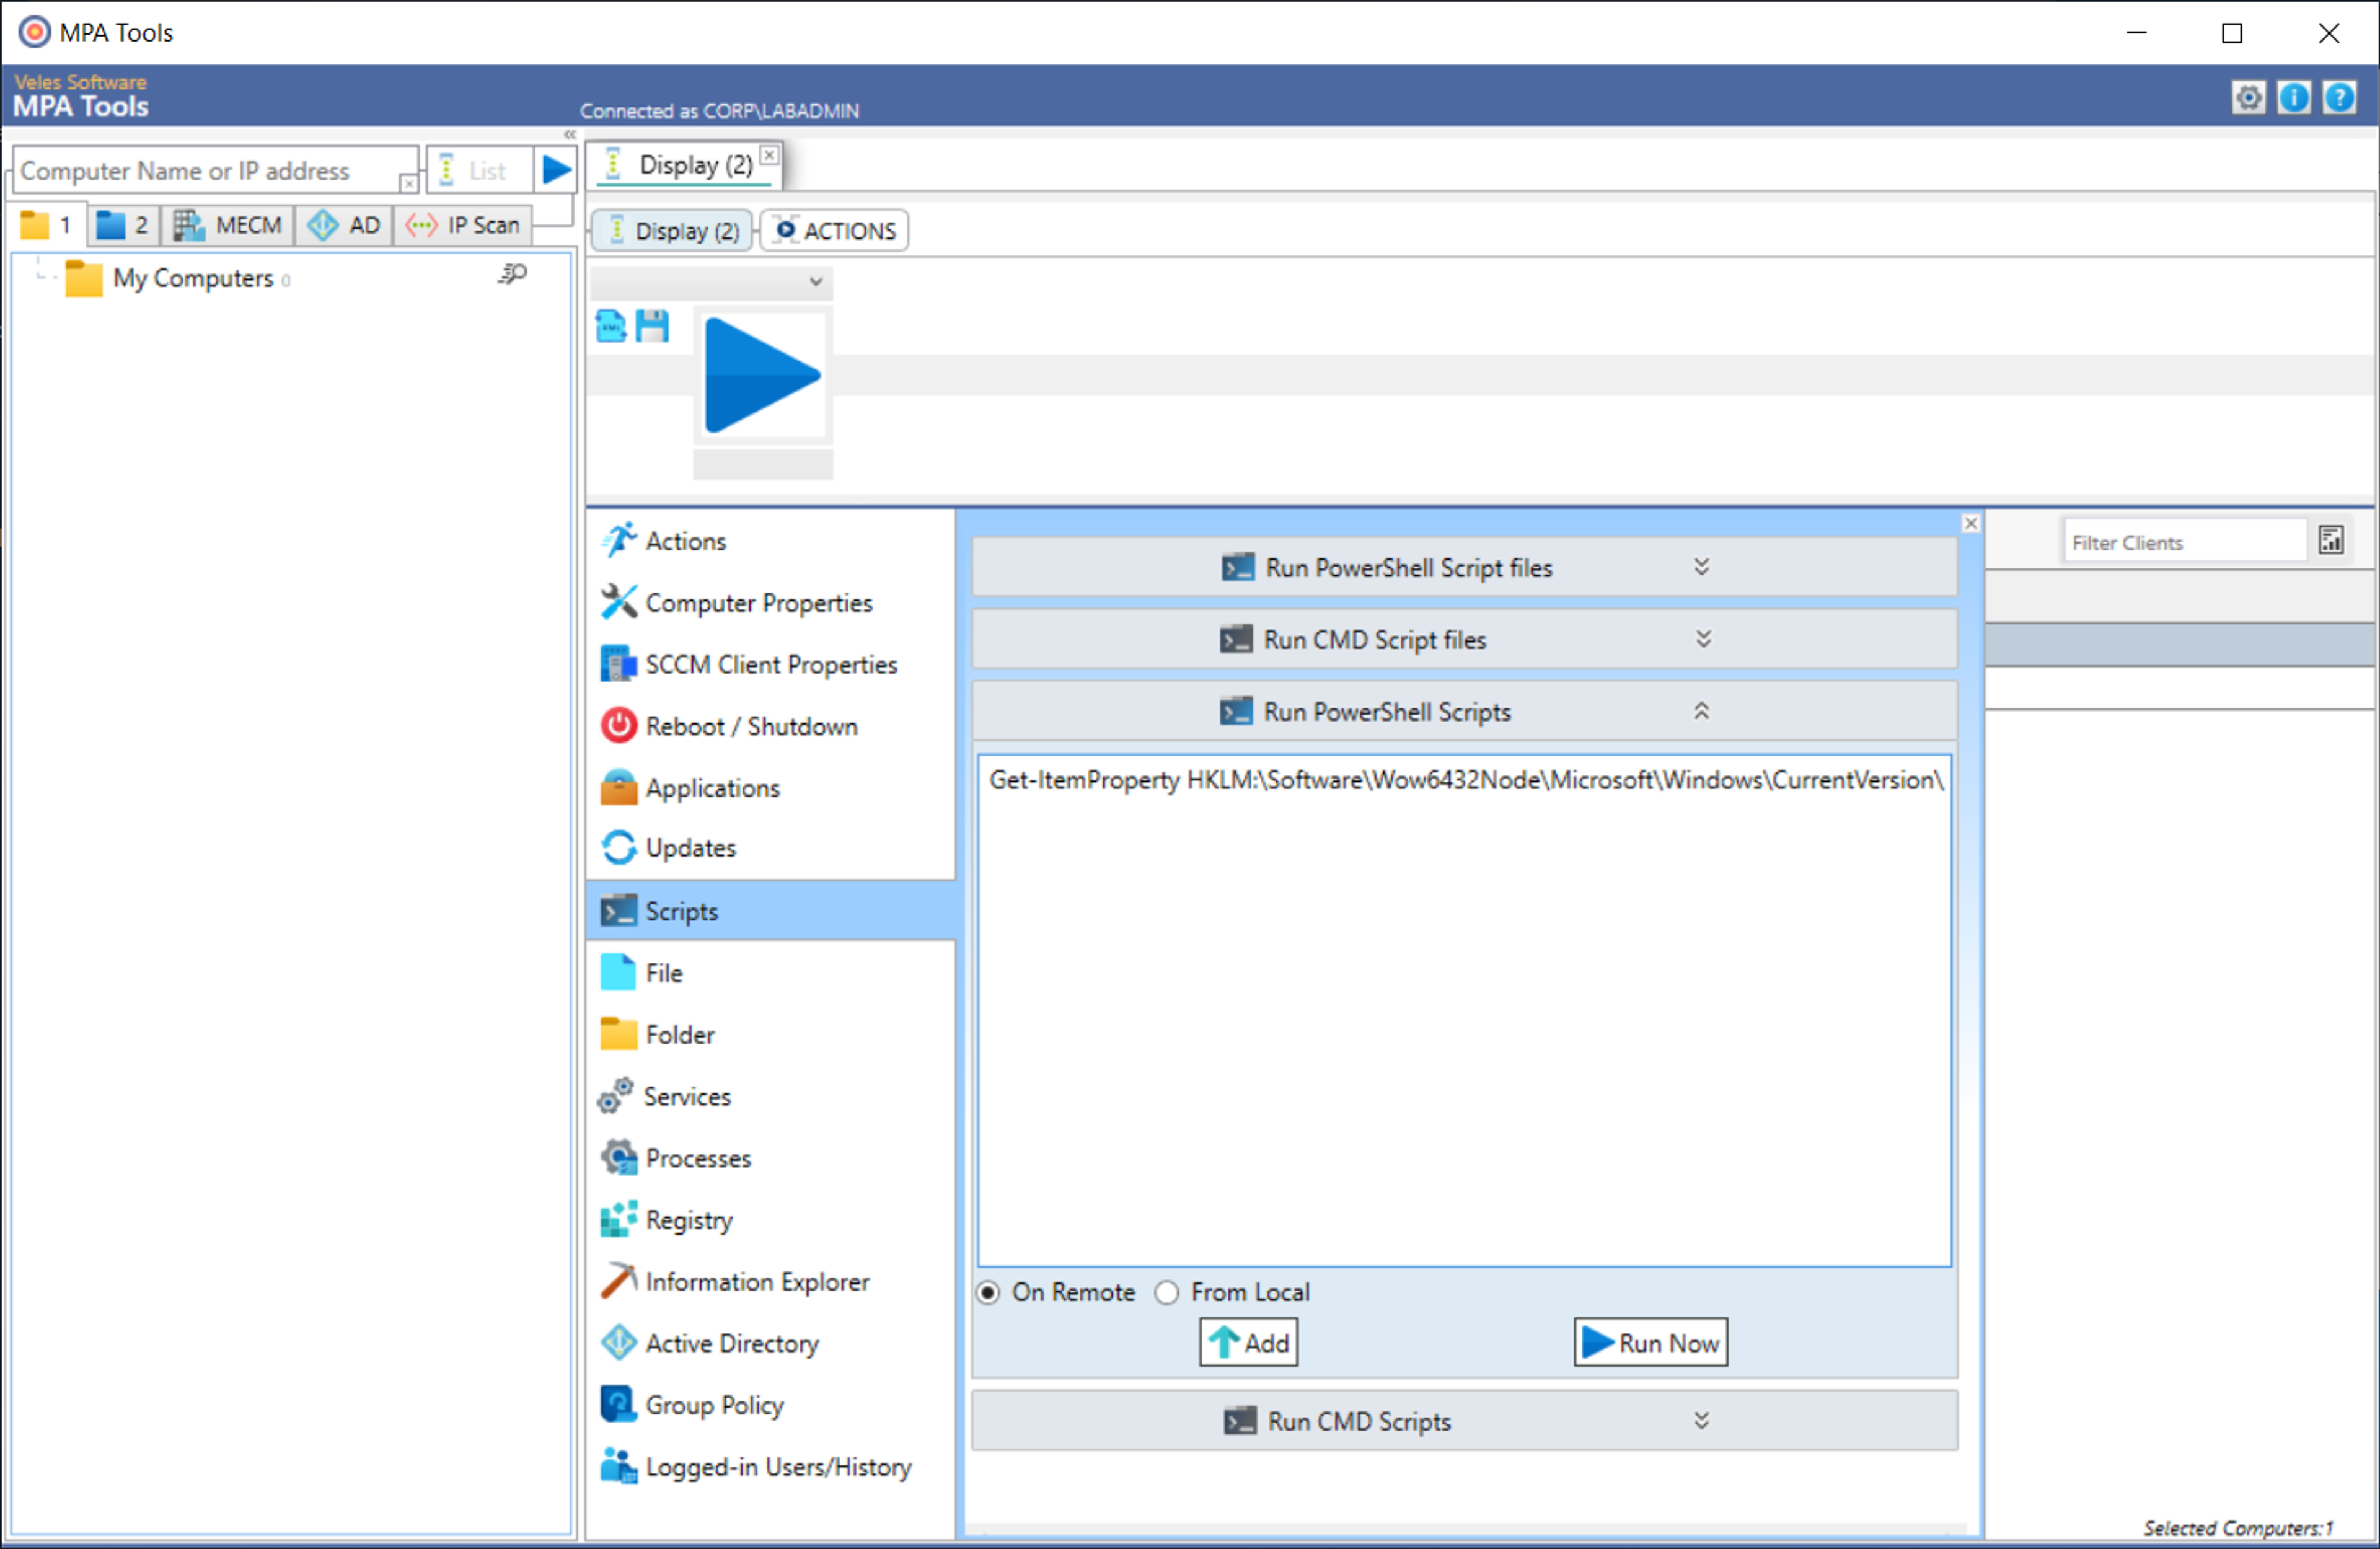The height and width of the screenshot is (1549, 2380).
Task: Open Active Directory section
Action: (771, 1344)
